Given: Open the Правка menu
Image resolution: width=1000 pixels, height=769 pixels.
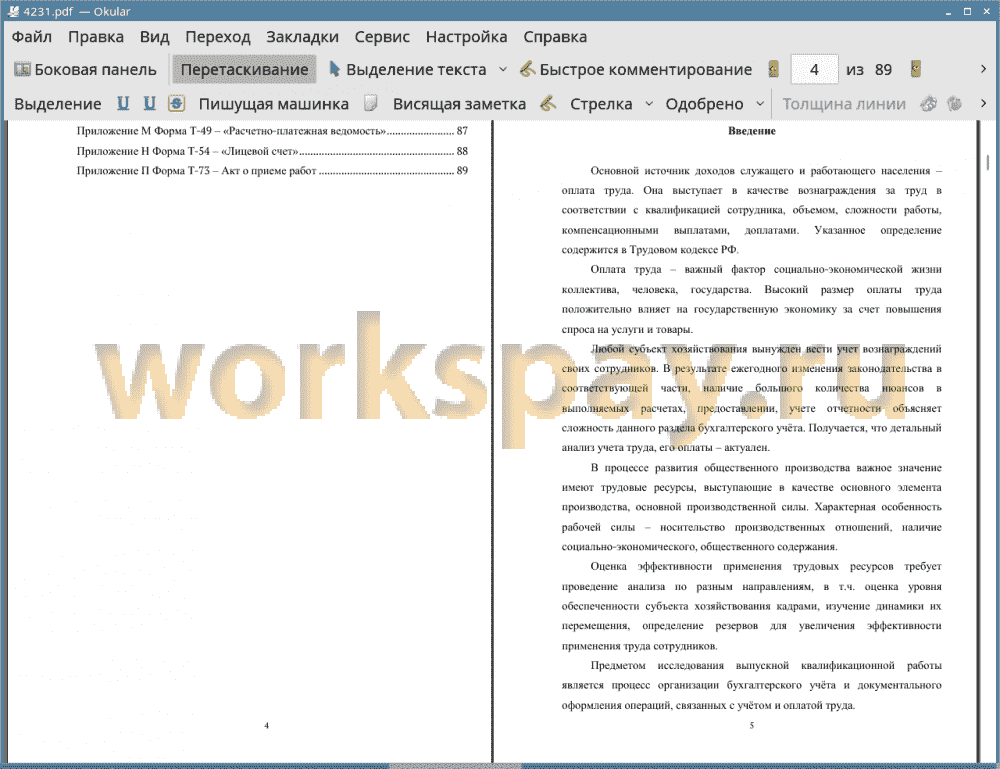Looking at the screenshot, I should pos(96,37).
